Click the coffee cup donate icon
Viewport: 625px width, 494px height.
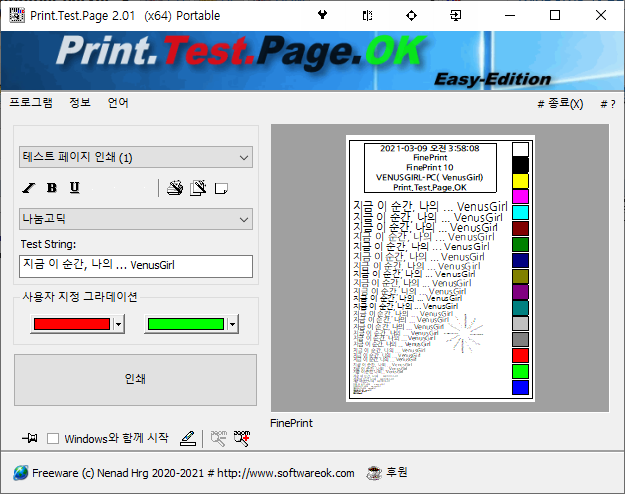click(374, 473)
